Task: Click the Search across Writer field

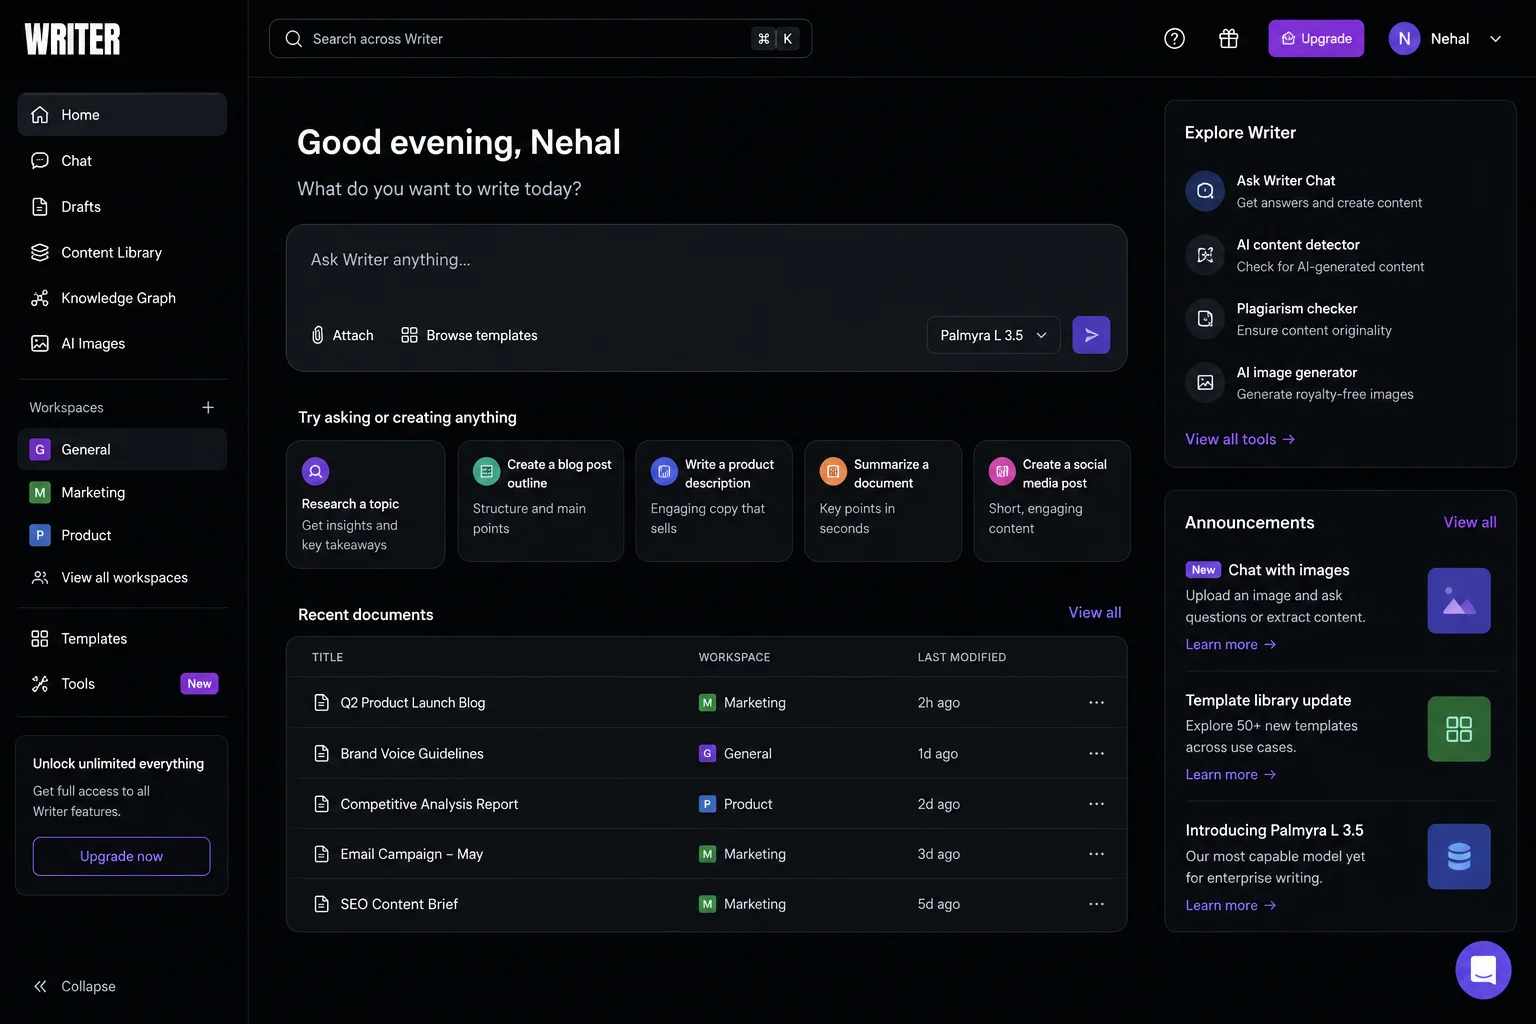Action: coord(540,39)
